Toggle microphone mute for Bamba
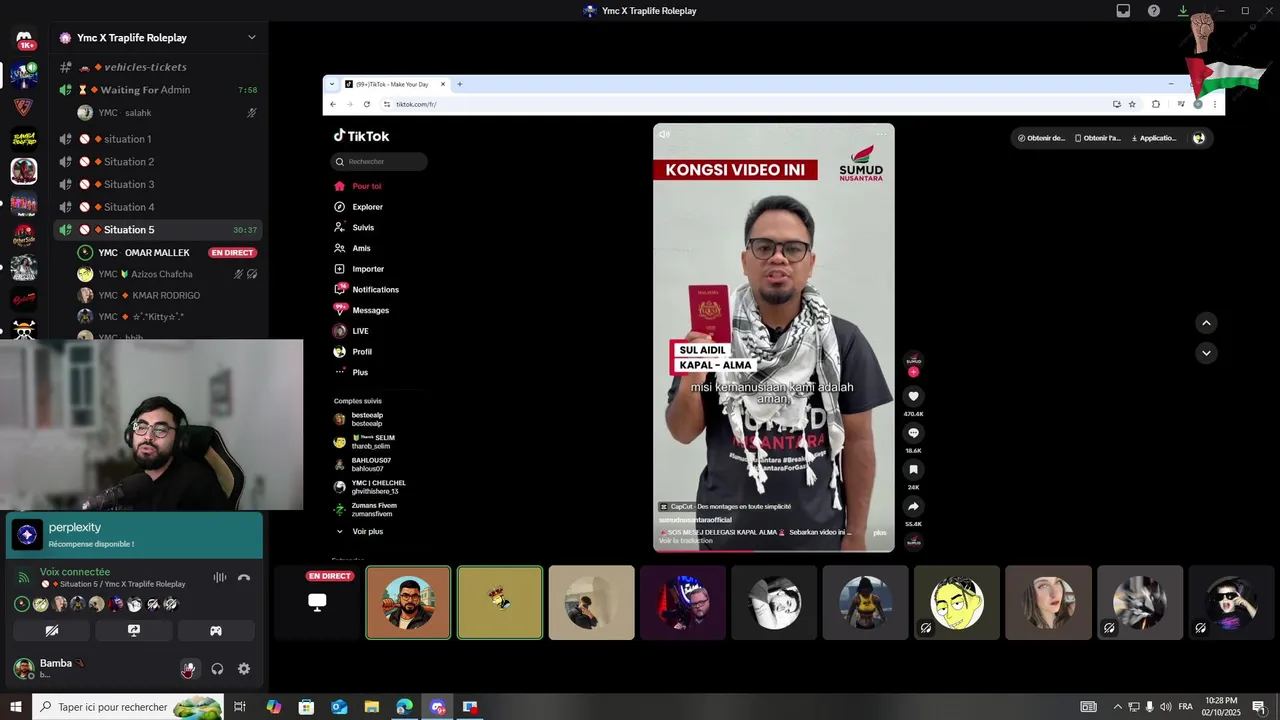Screen dimensions: 1280x720 [x=188, y=669]
